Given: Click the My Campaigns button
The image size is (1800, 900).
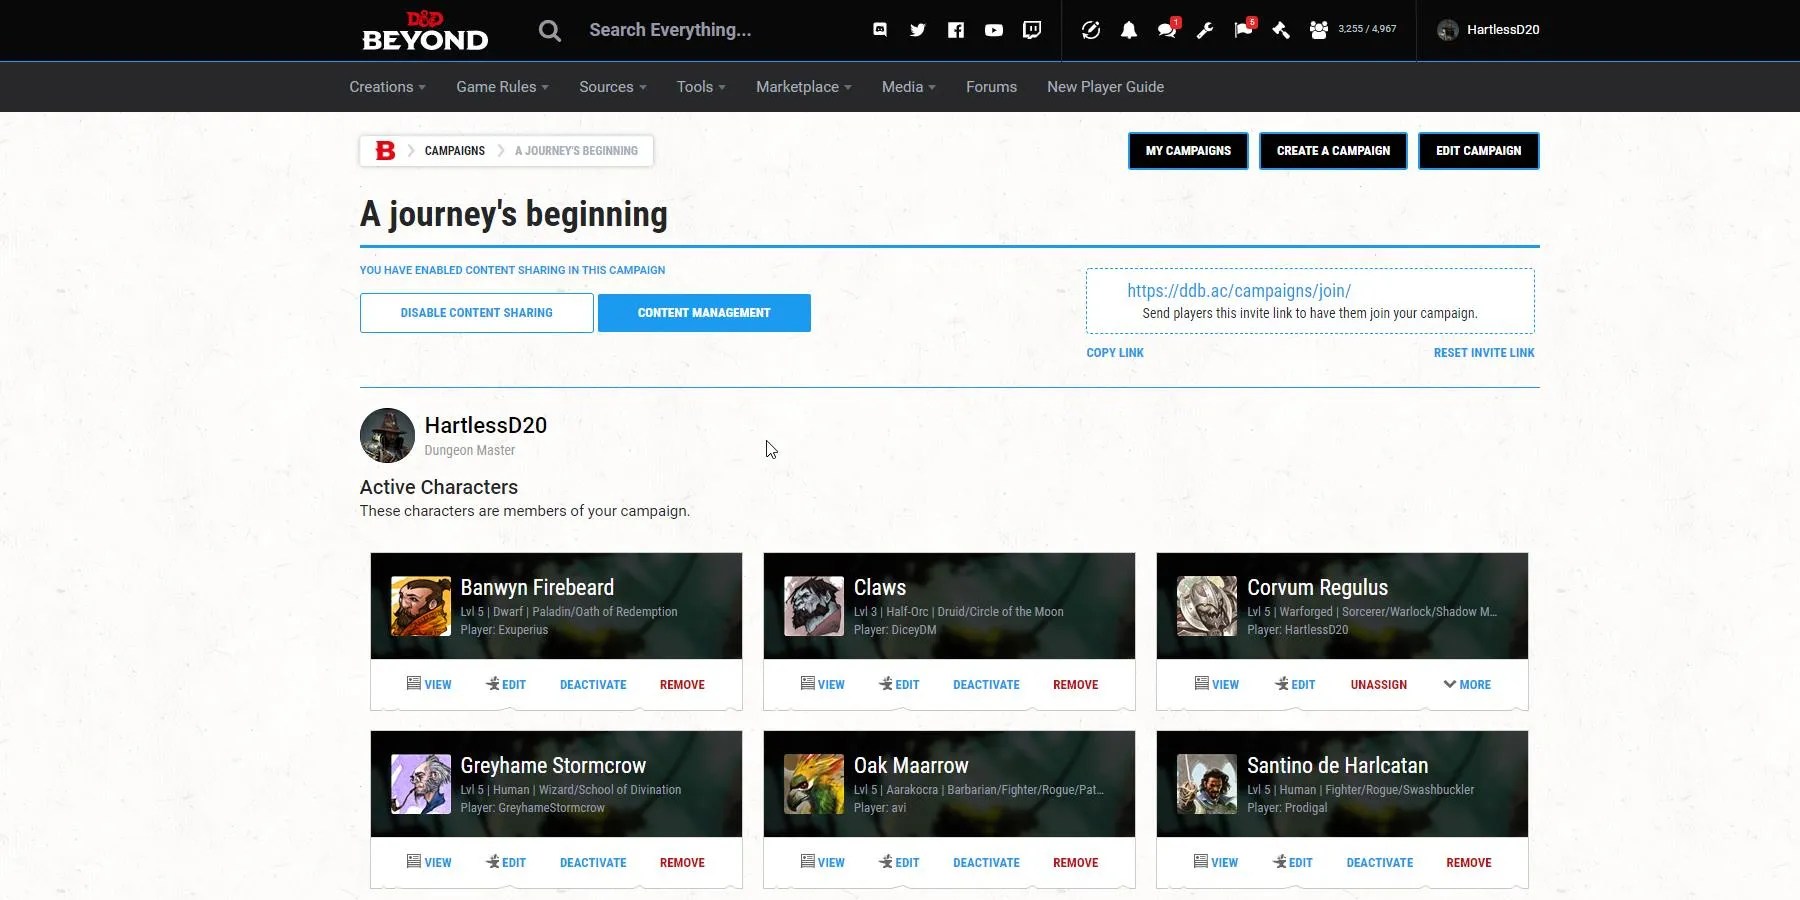Looking at the screenshot, I should pyautogui.click(x=1188, y=151).
